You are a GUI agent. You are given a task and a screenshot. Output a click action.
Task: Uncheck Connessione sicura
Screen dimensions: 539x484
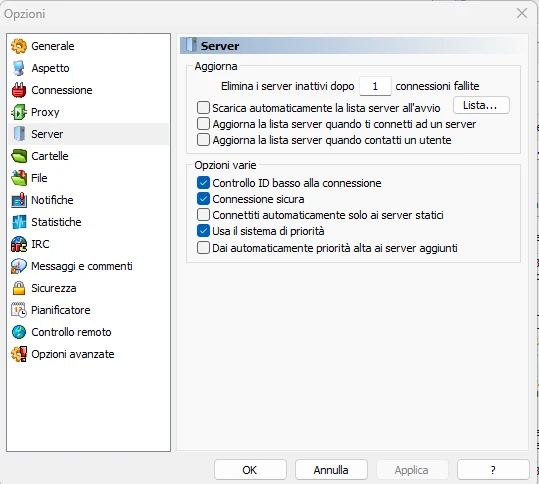tap(203, 199)
